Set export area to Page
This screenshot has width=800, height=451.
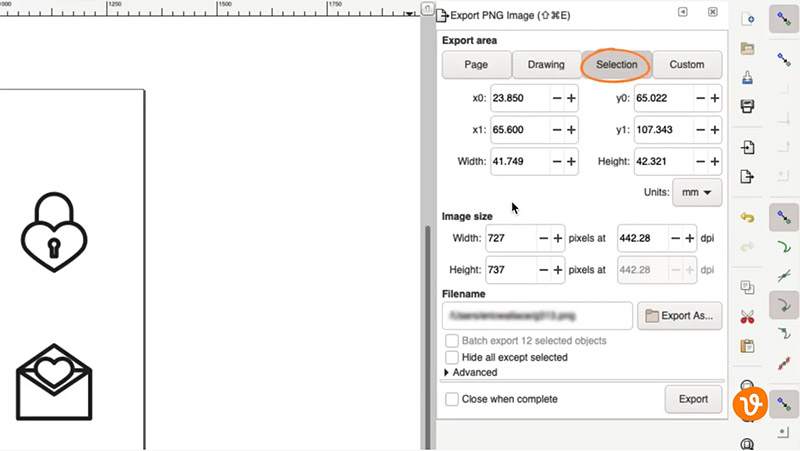[x=477, y=65]
